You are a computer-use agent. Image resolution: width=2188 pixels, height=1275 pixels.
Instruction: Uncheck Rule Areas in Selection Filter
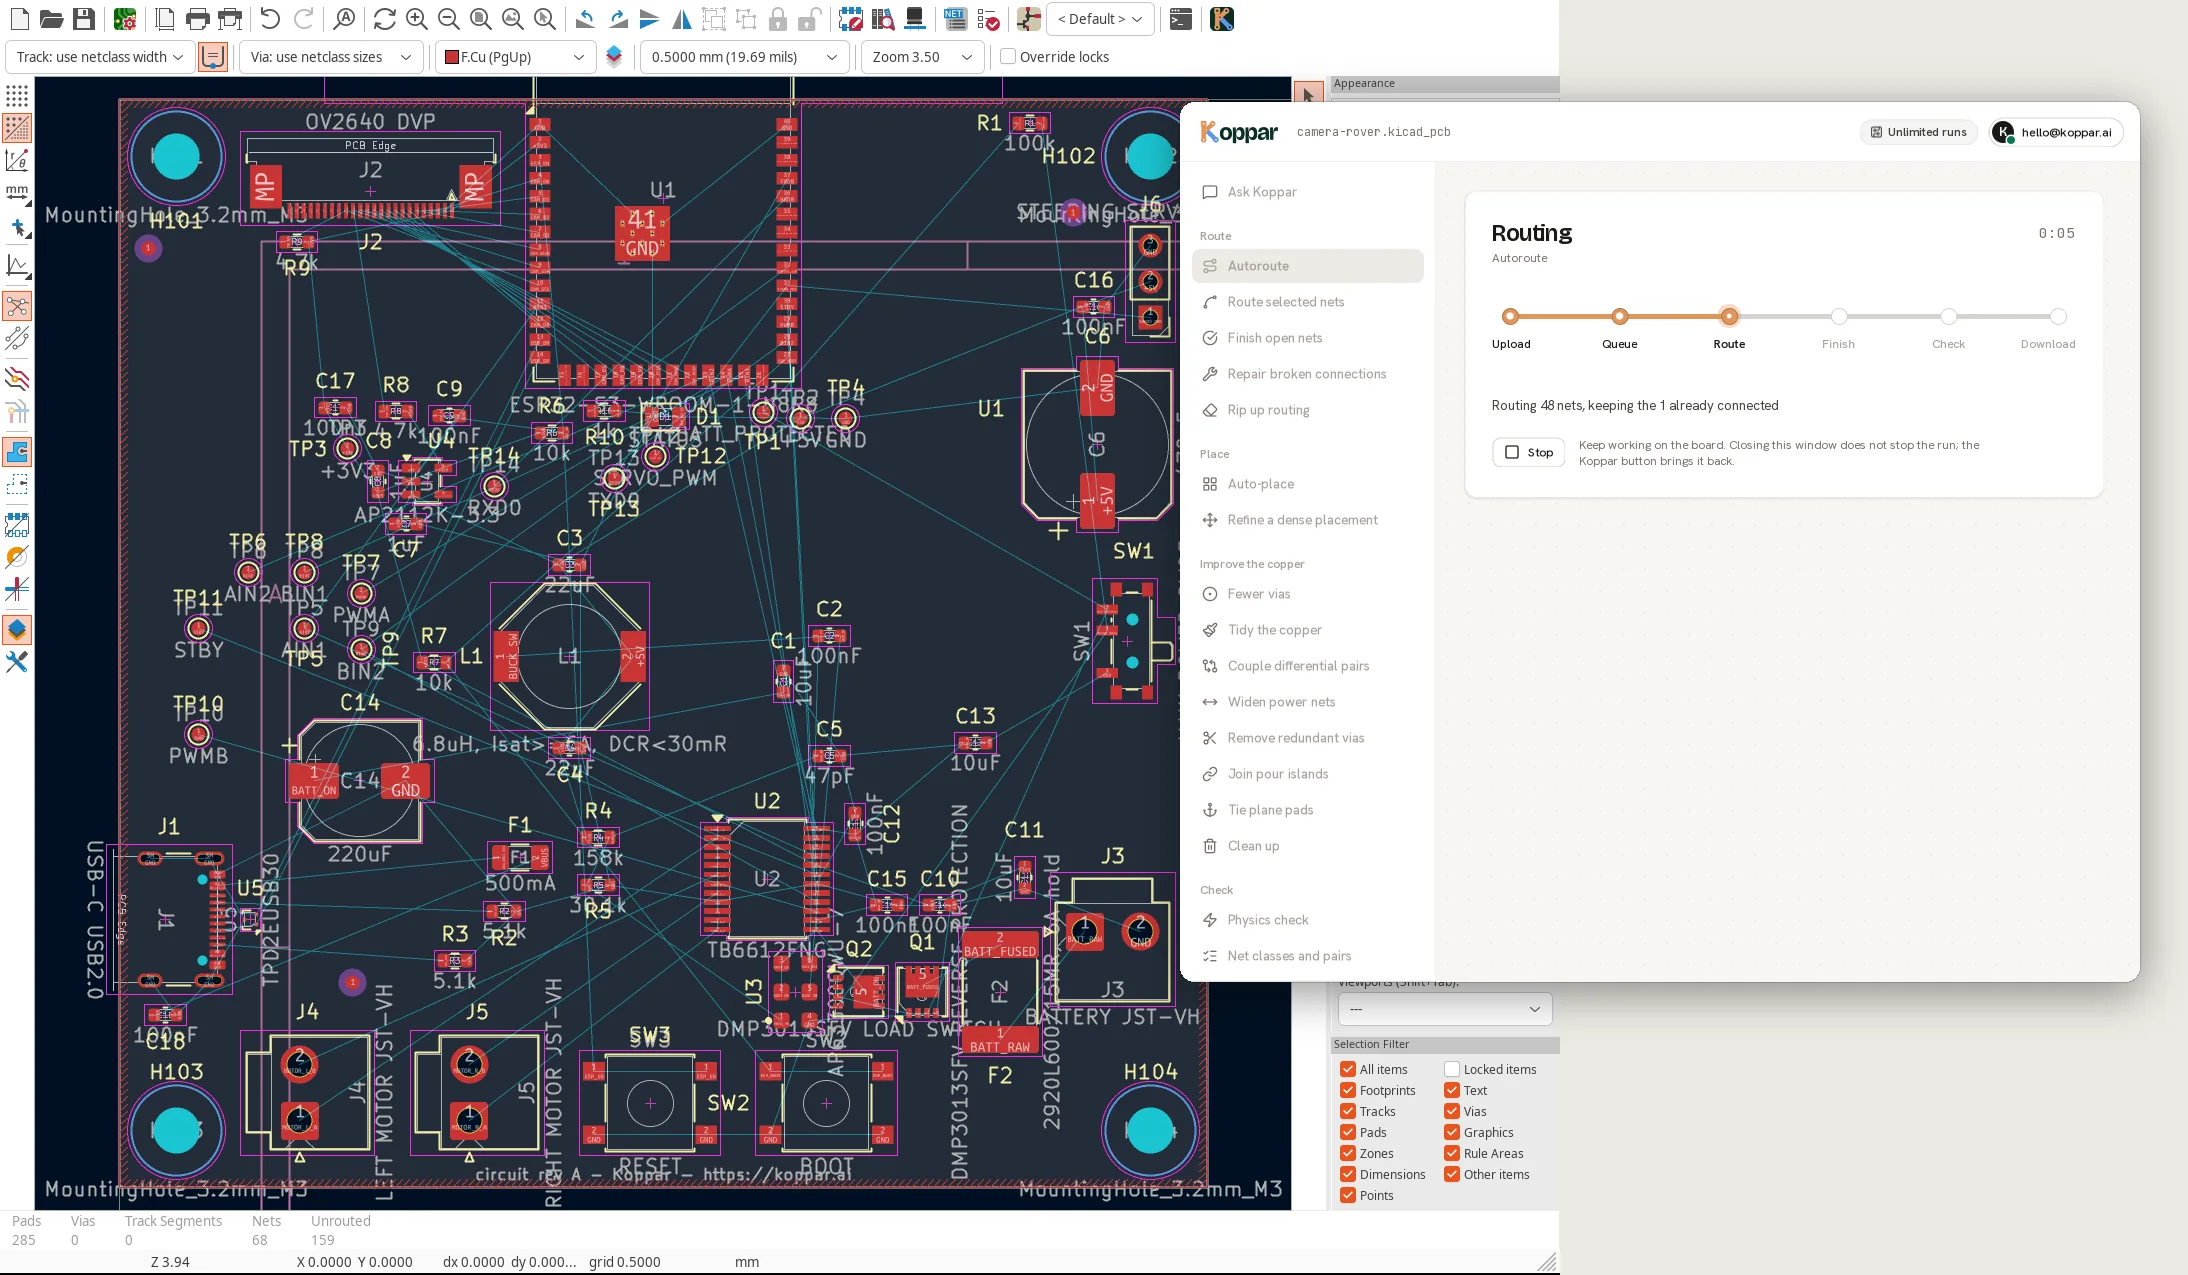[x=1452, y=1153]
